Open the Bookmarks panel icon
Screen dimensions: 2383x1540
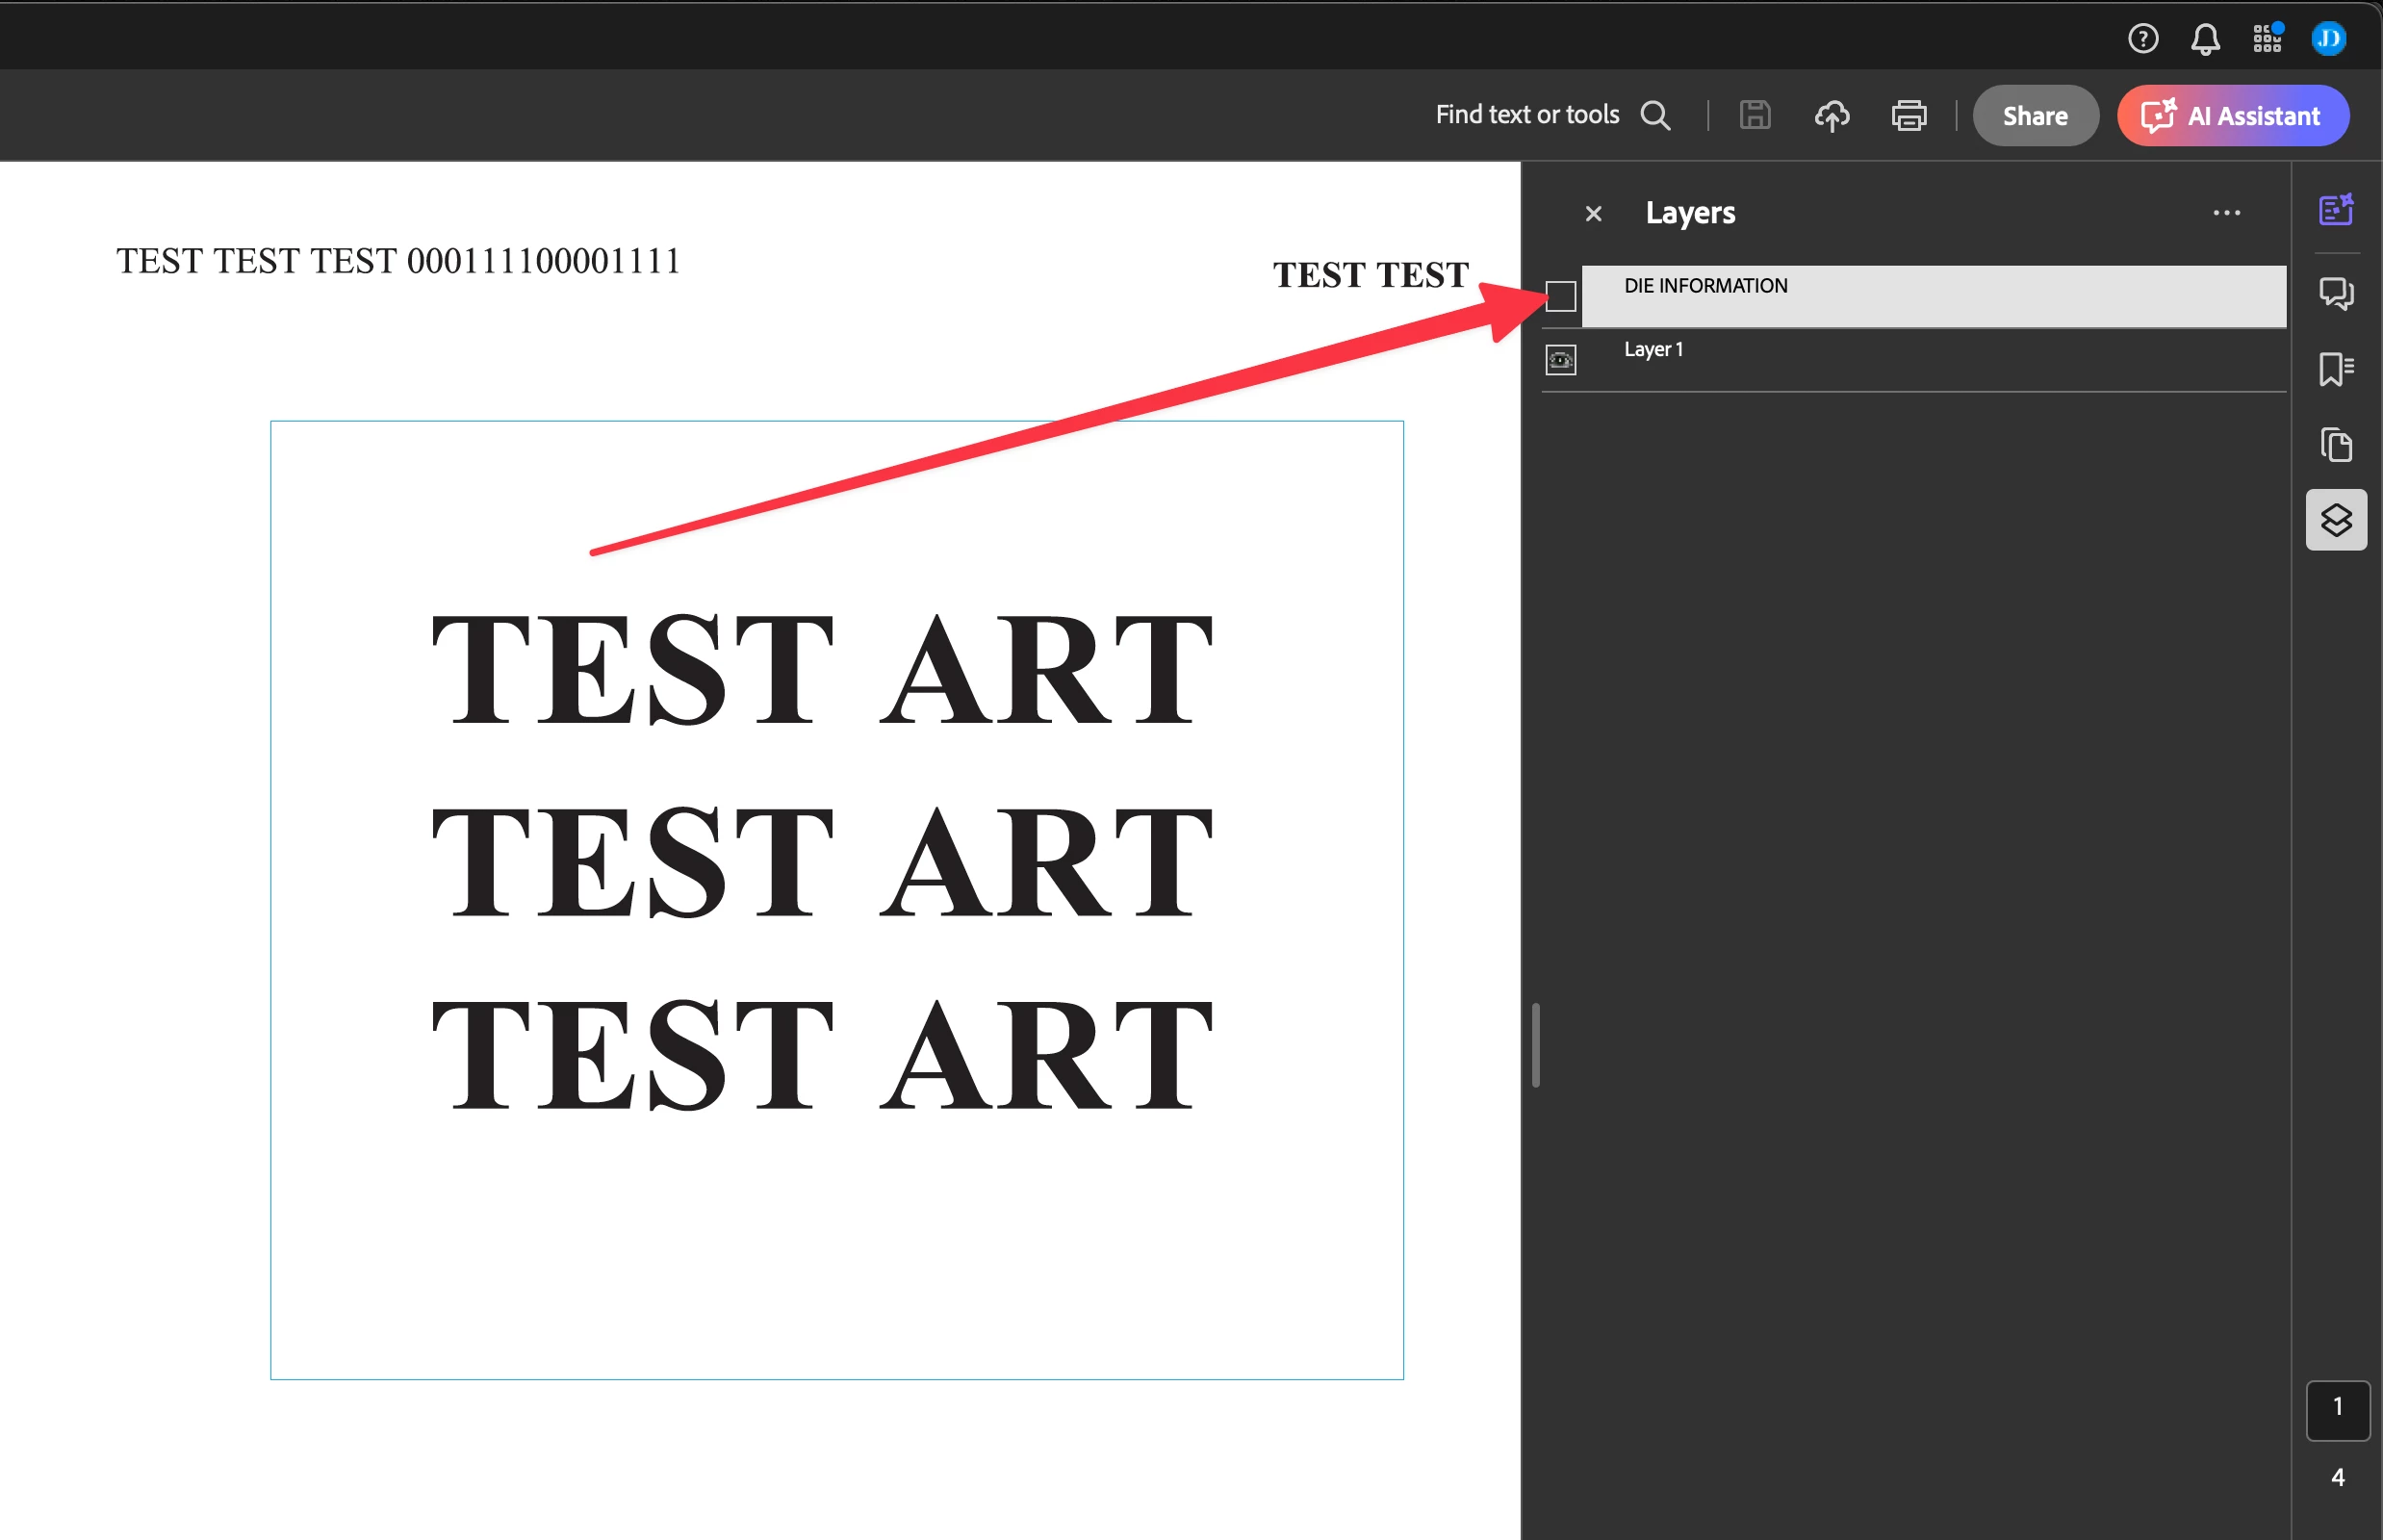tap(2336, 369)
